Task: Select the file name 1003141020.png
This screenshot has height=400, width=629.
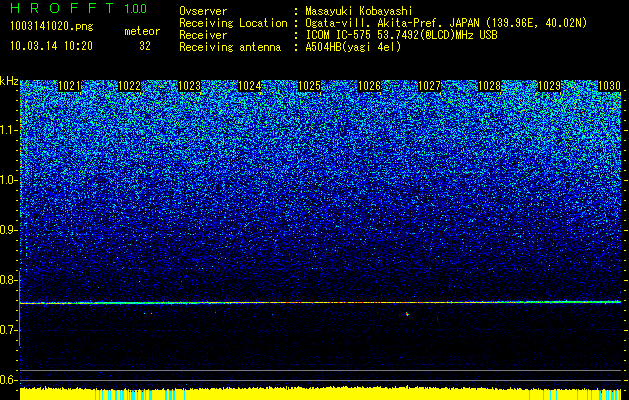Action: pos(52,27)
